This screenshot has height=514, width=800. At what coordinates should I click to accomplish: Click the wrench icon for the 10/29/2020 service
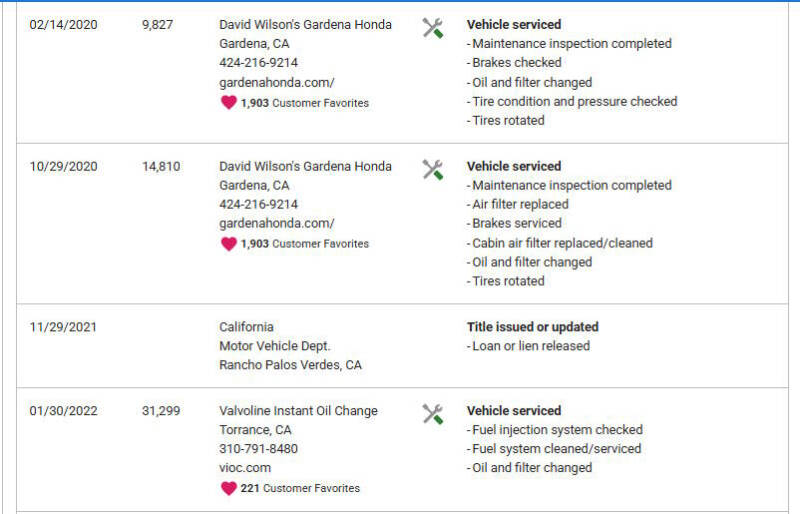432,170
